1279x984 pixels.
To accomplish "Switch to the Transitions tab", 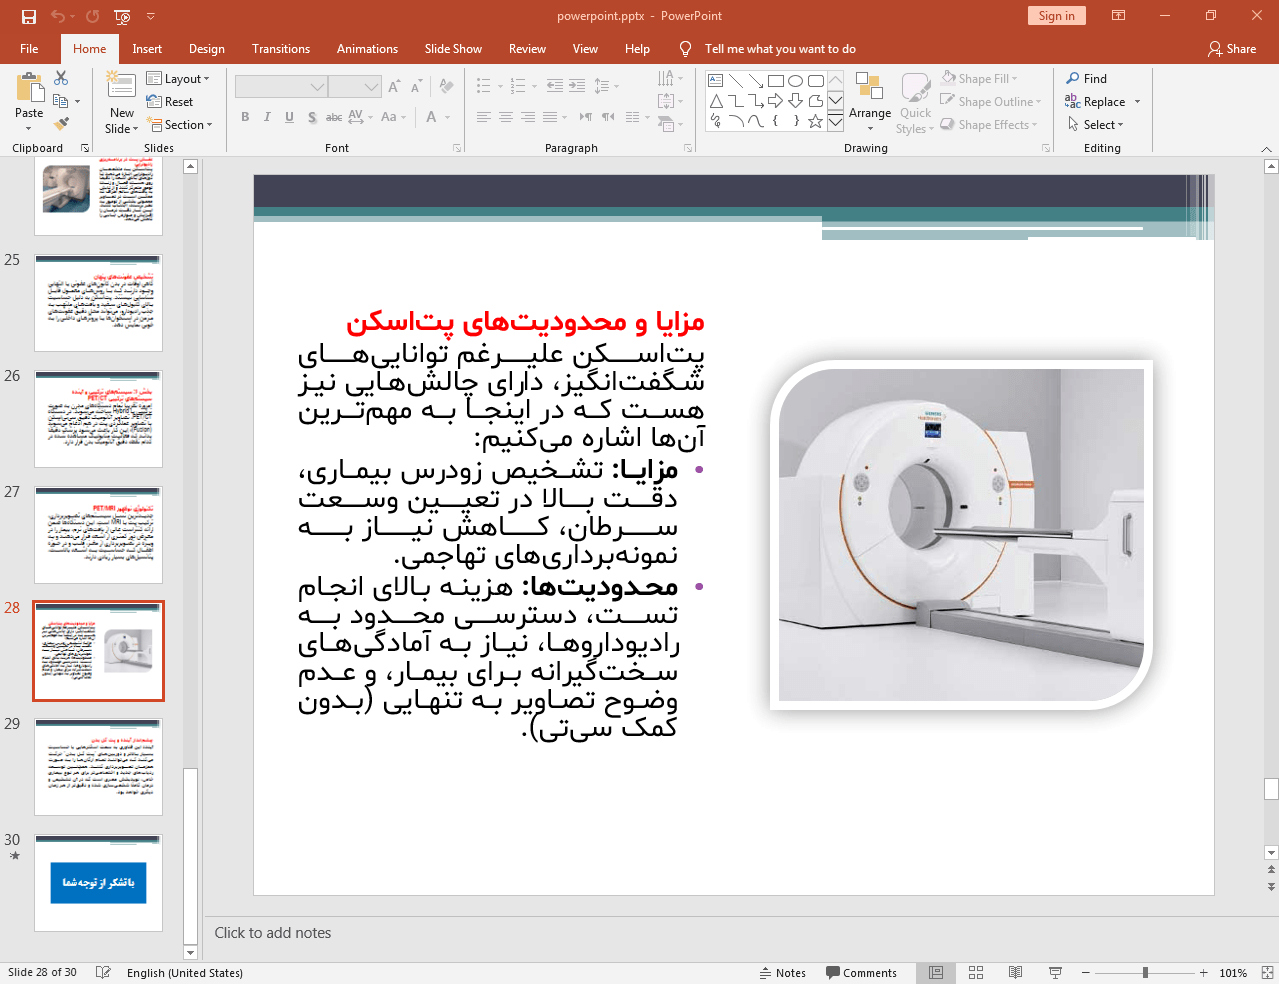I will pyautogui.click(x=281, y=49).
